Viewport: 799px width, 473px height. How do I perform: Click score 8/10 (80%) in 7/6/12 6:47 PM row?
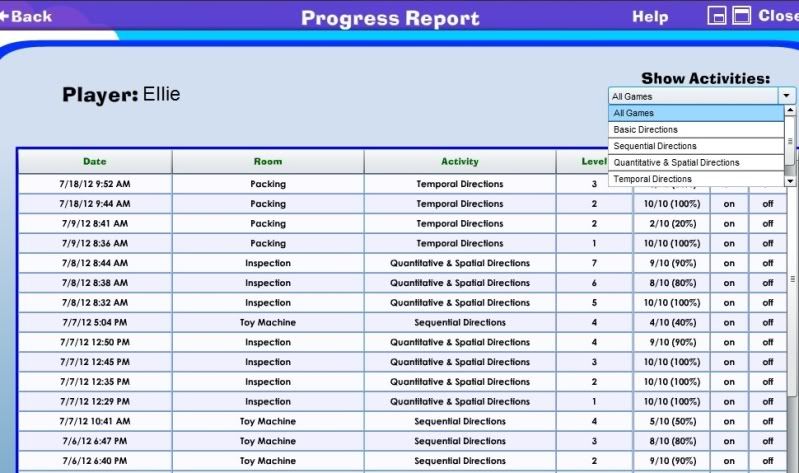click(x=672, y=441)
